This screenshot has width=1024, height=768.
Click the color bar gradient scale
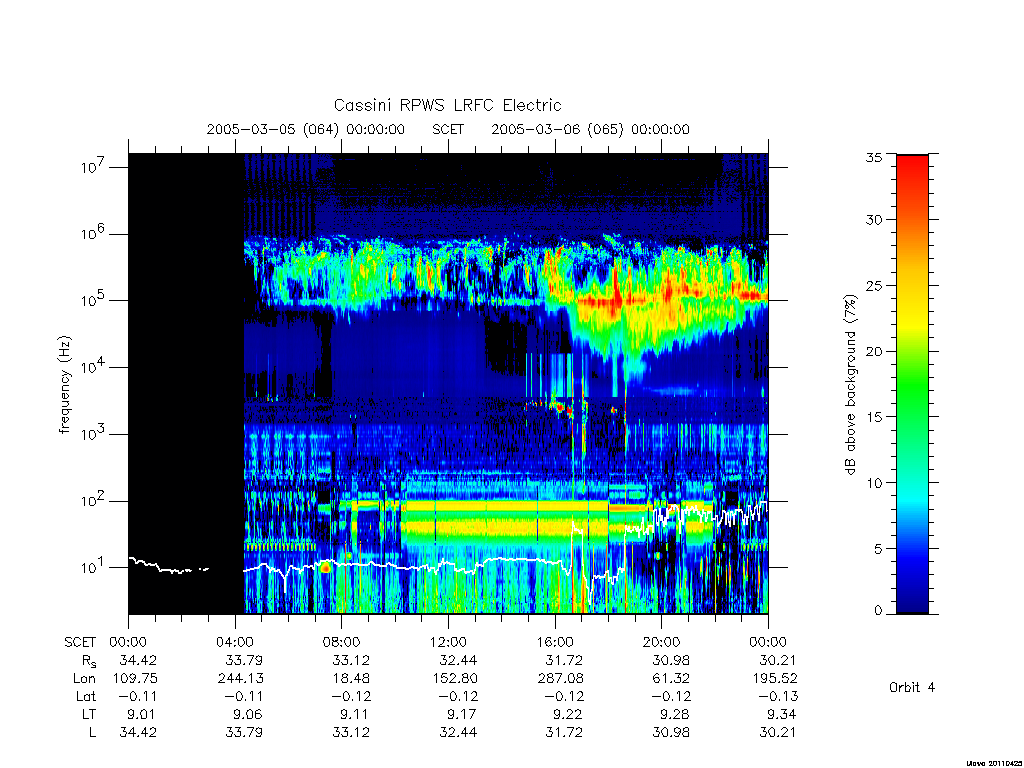(x=912, y=384)
